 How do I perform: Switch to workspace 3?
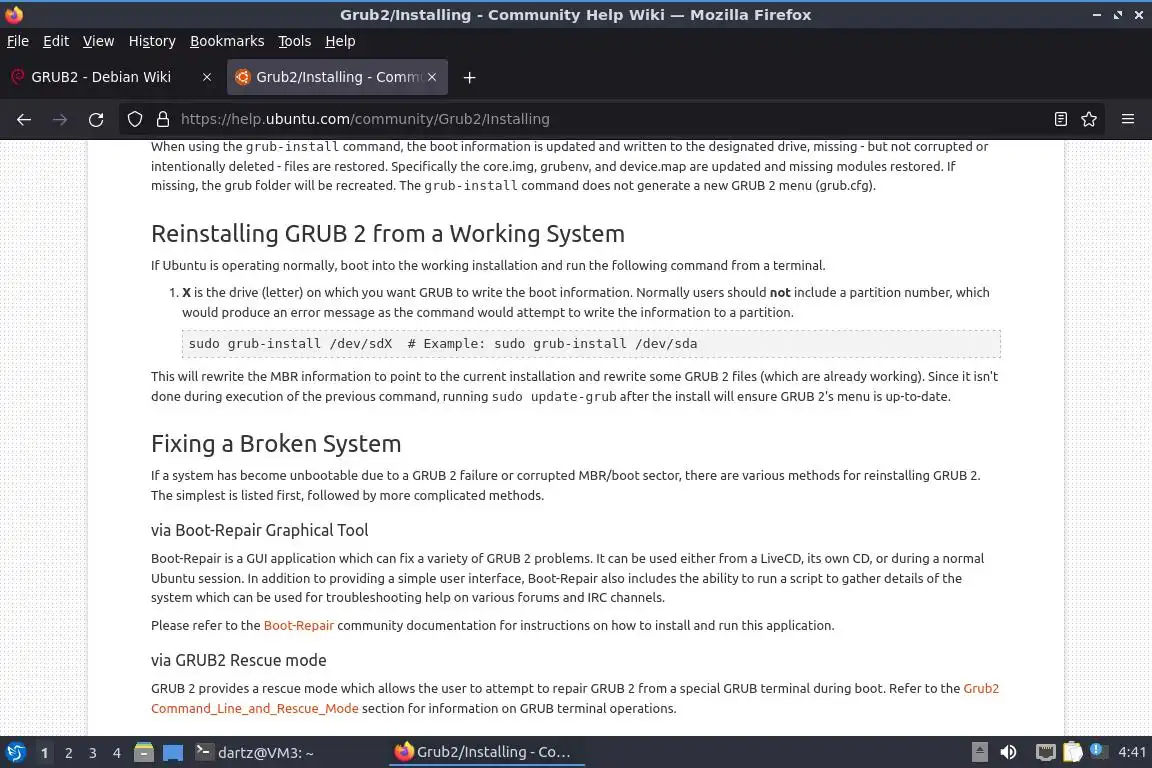[x=93, y=753]
